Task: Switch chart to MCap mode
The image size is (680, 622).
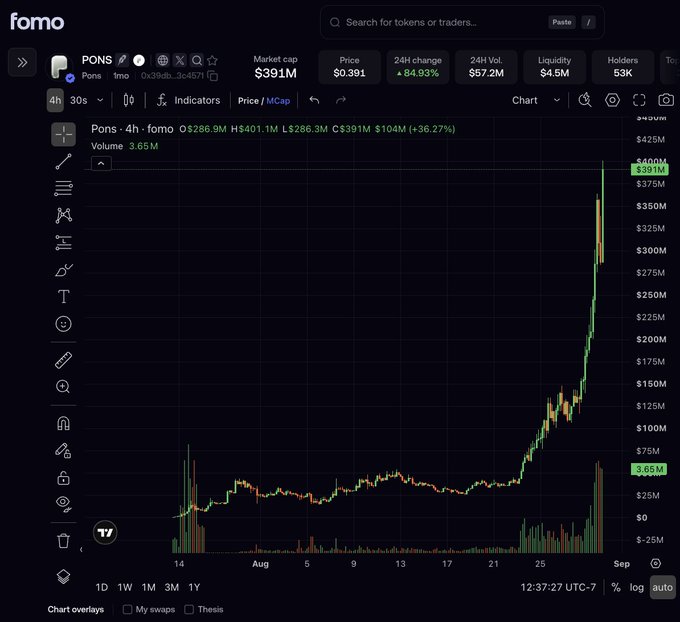Action: tap(278, 101)
